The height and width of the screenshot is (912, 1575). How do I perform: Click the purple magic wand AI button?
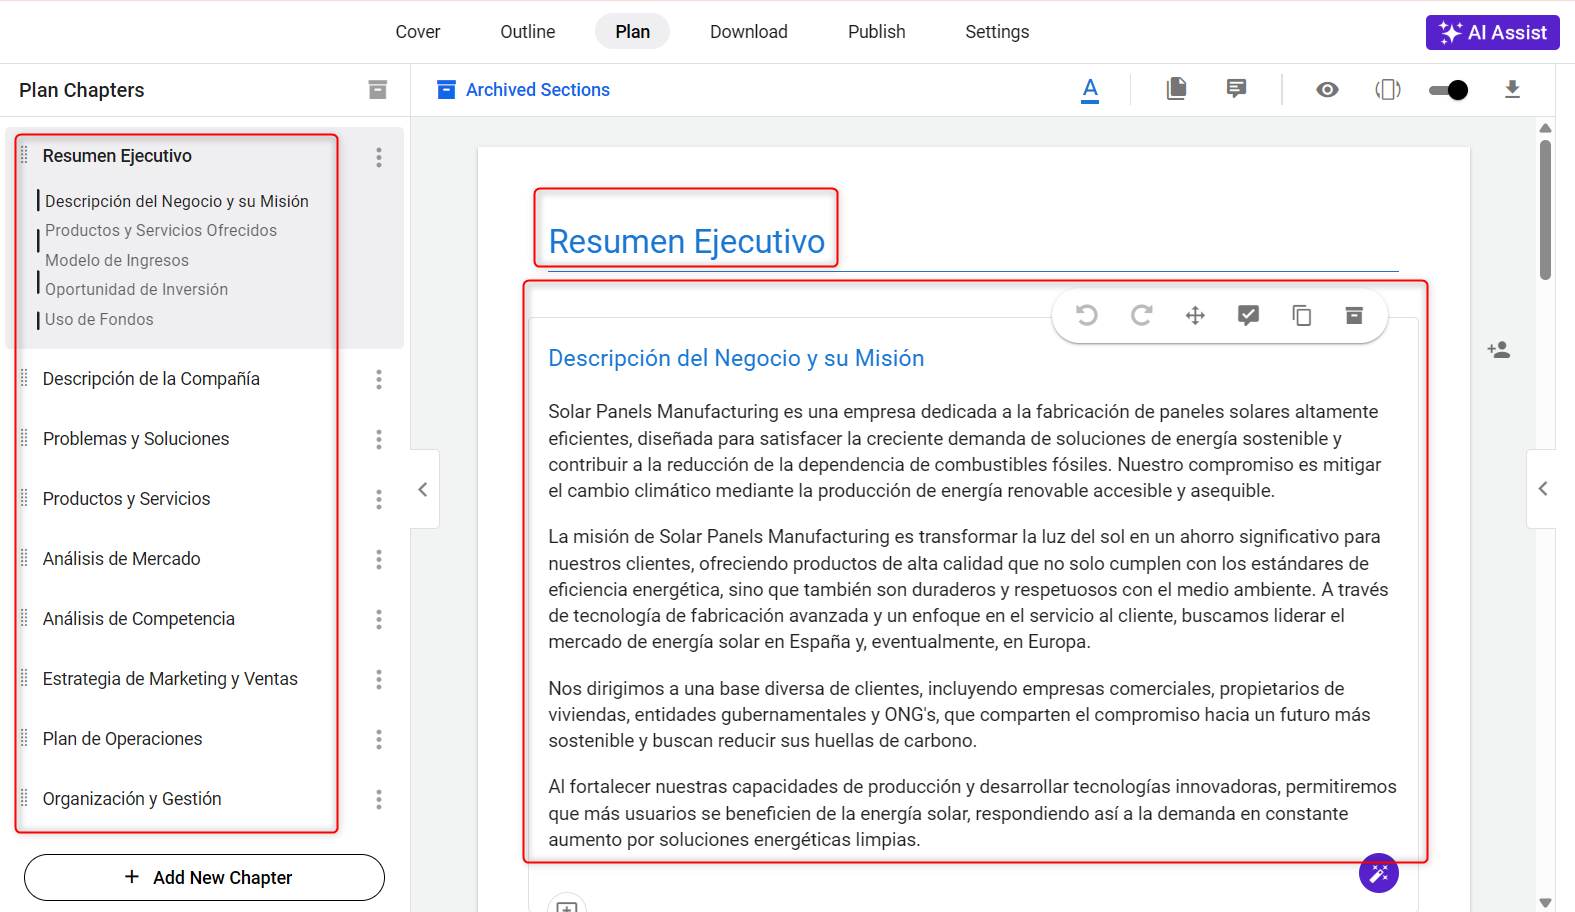[x=1379, y=873]
